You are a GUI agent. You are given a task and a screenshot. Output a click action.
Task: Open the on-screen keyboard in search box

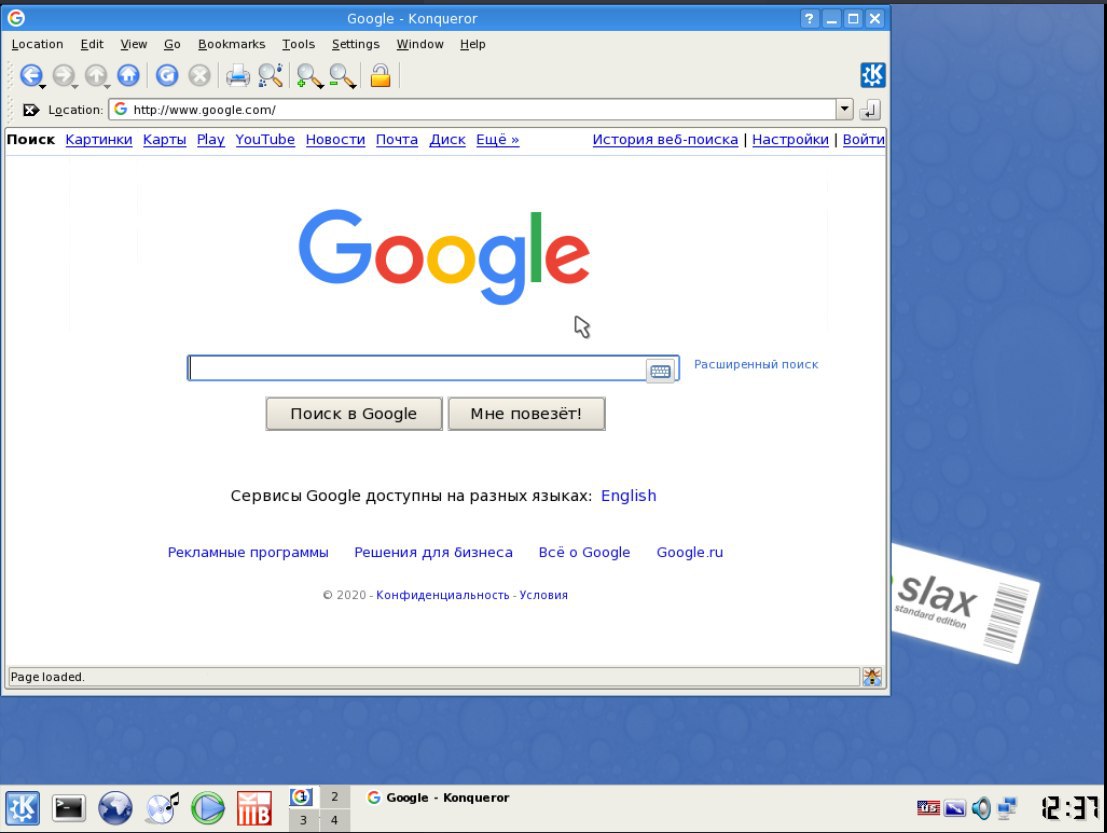coord(660,371)
